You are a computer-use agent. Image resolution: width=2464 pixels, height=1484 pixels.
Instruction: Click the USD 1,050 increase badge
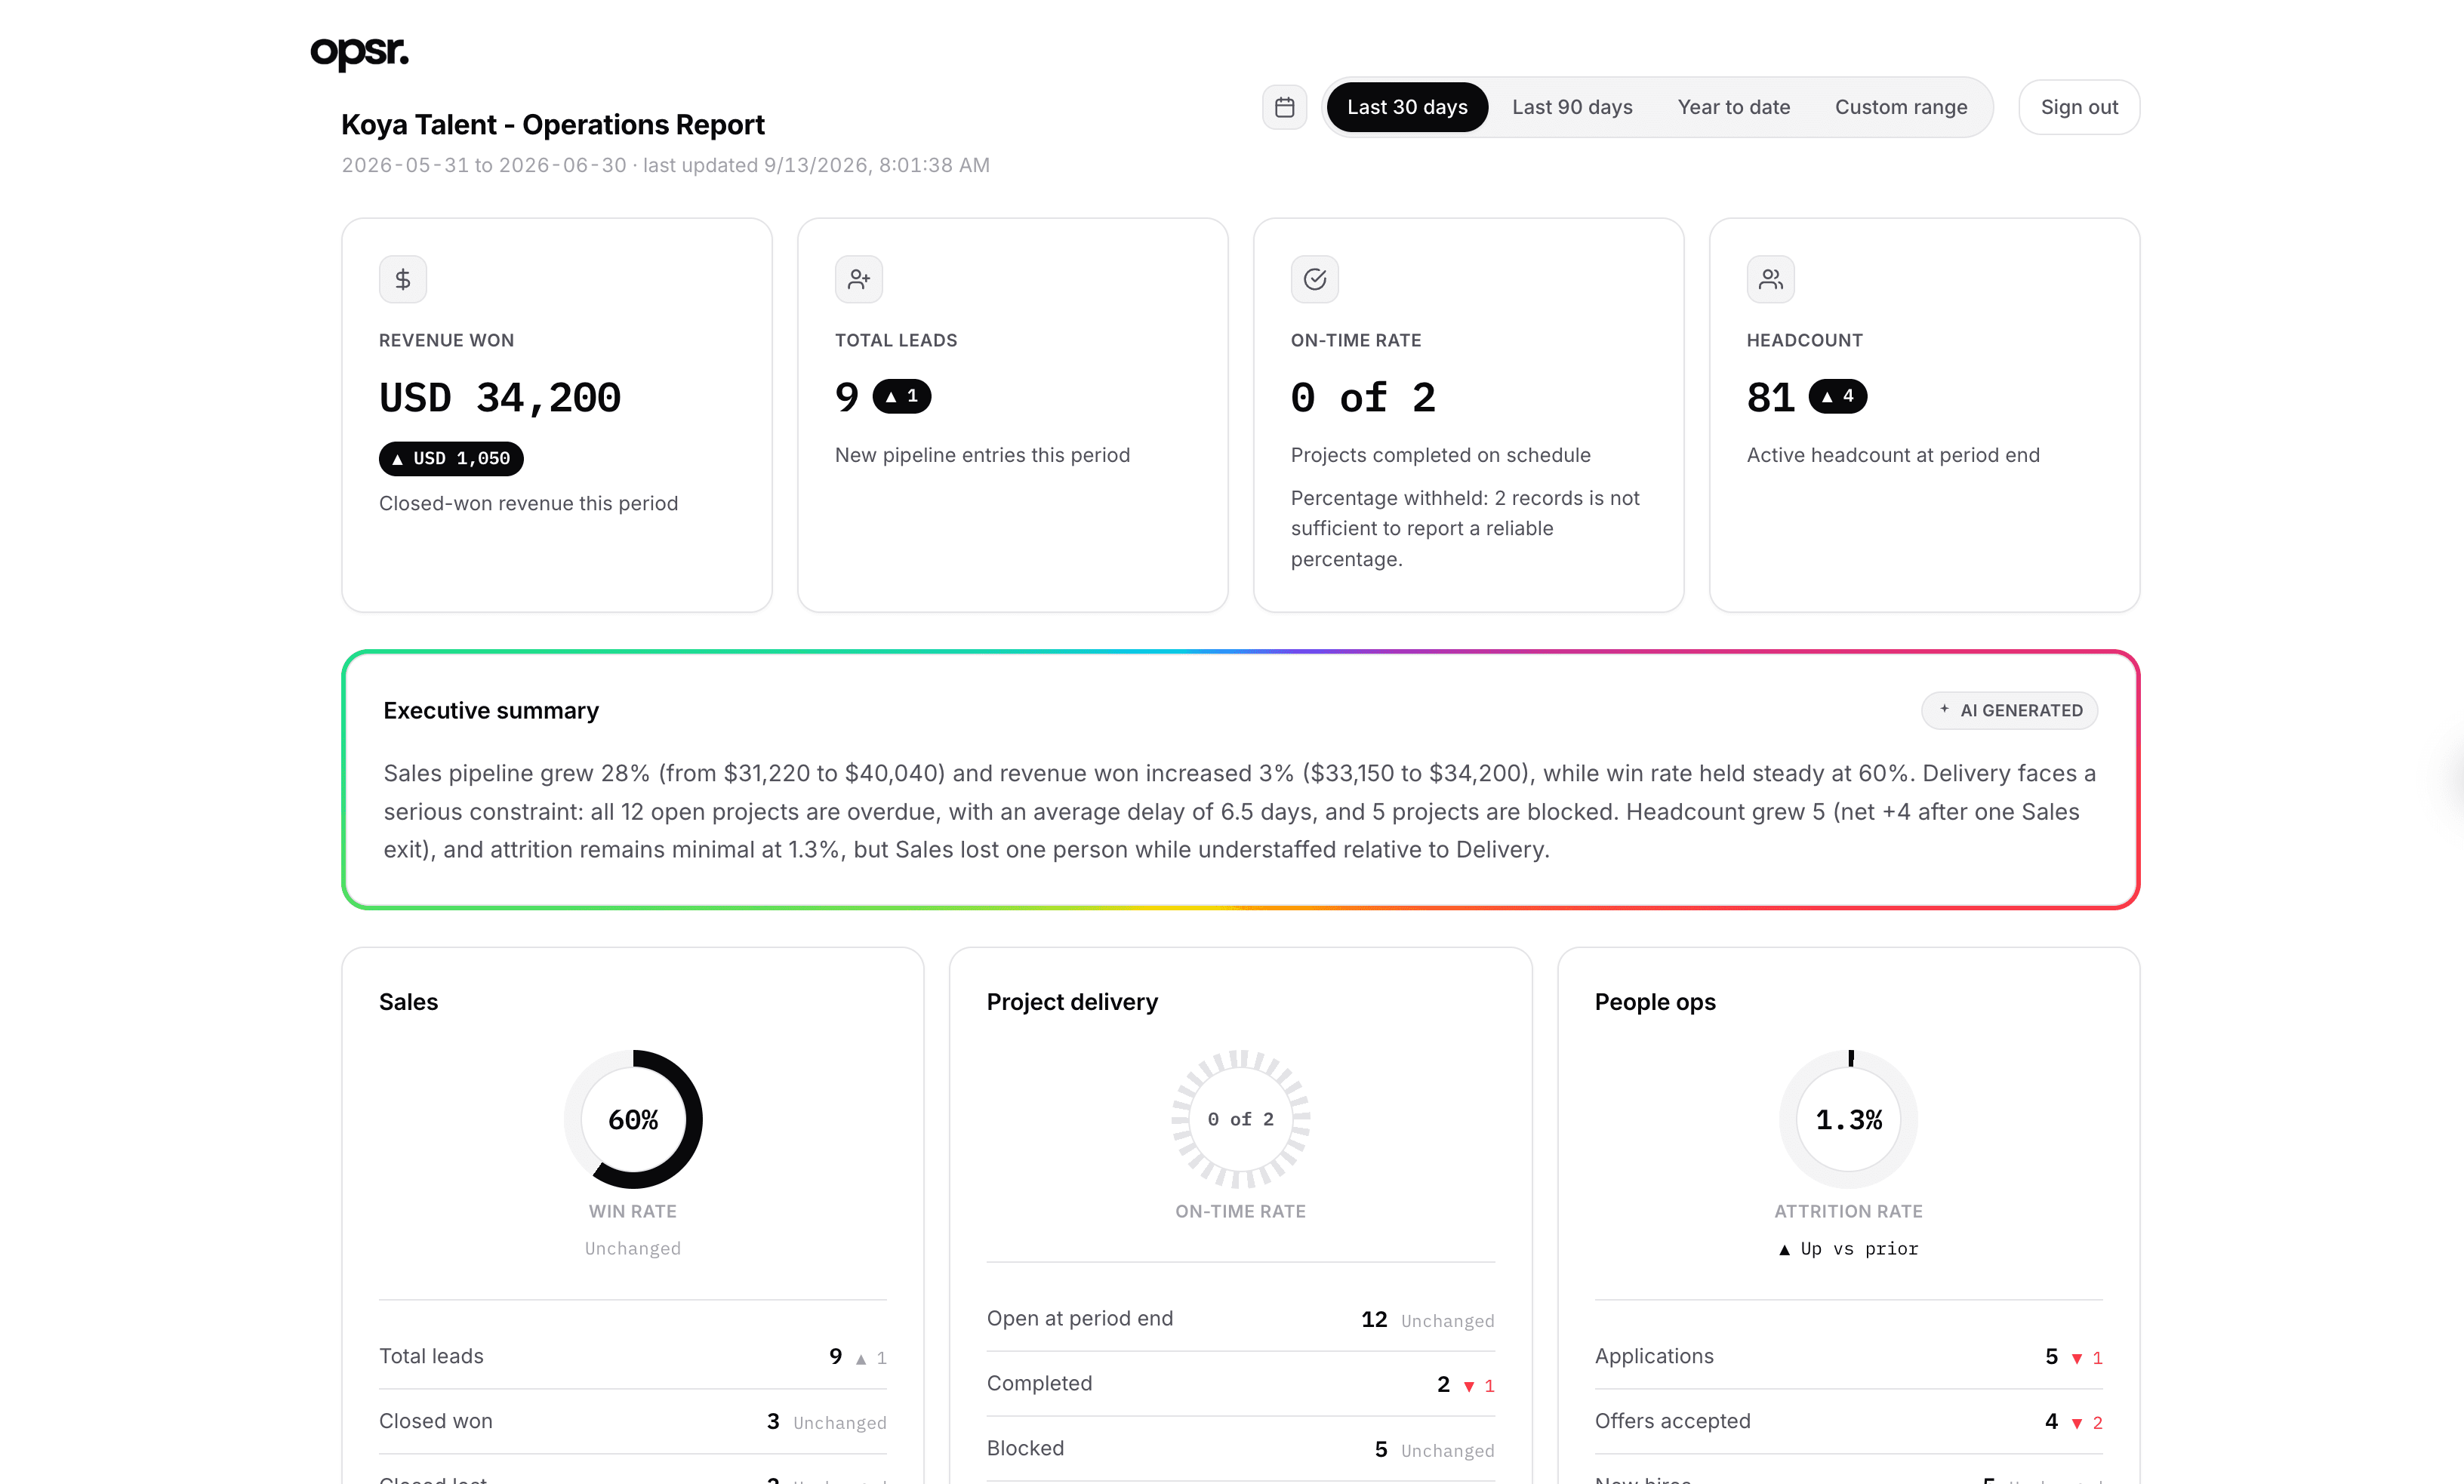pyautogui.click(x=451, y=458)
